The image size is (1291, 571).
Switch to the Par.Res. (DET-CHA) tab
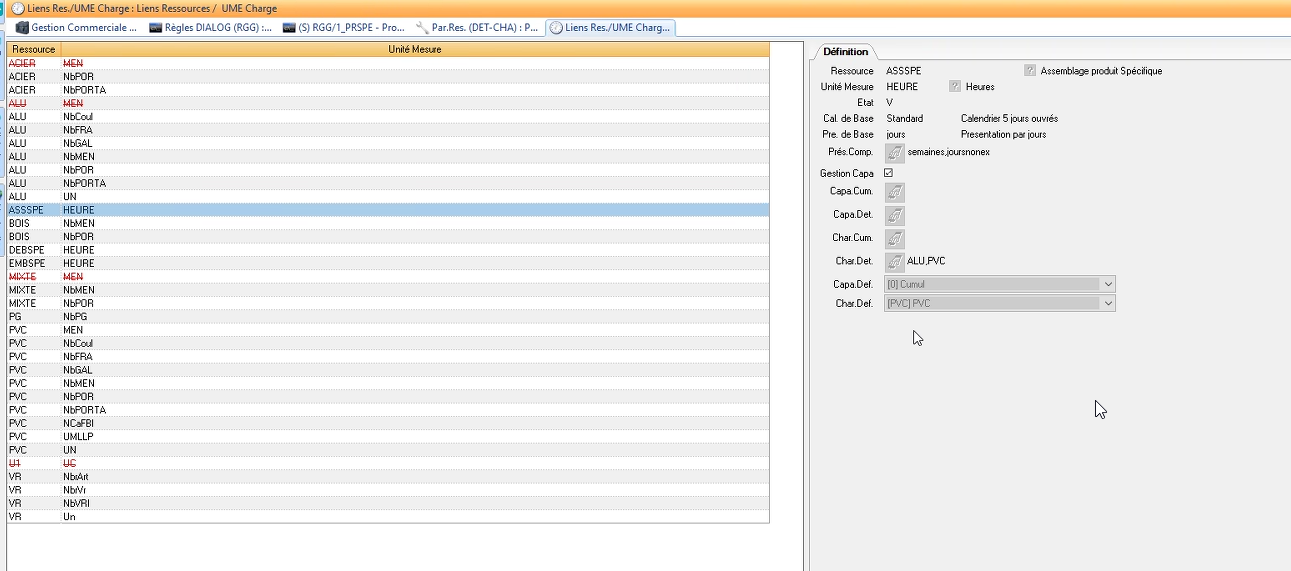pos(477,28)
